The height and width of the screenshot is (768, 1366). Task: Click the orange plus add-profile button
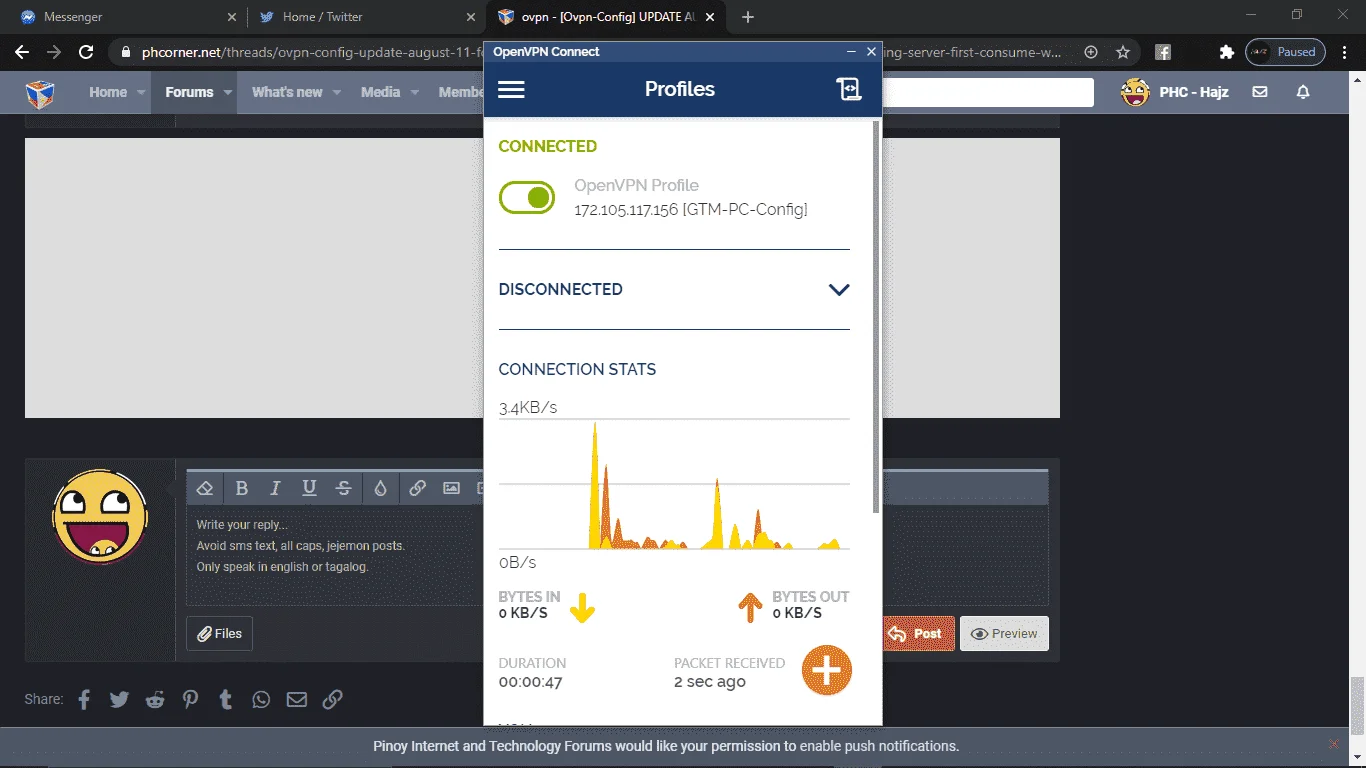827,670
